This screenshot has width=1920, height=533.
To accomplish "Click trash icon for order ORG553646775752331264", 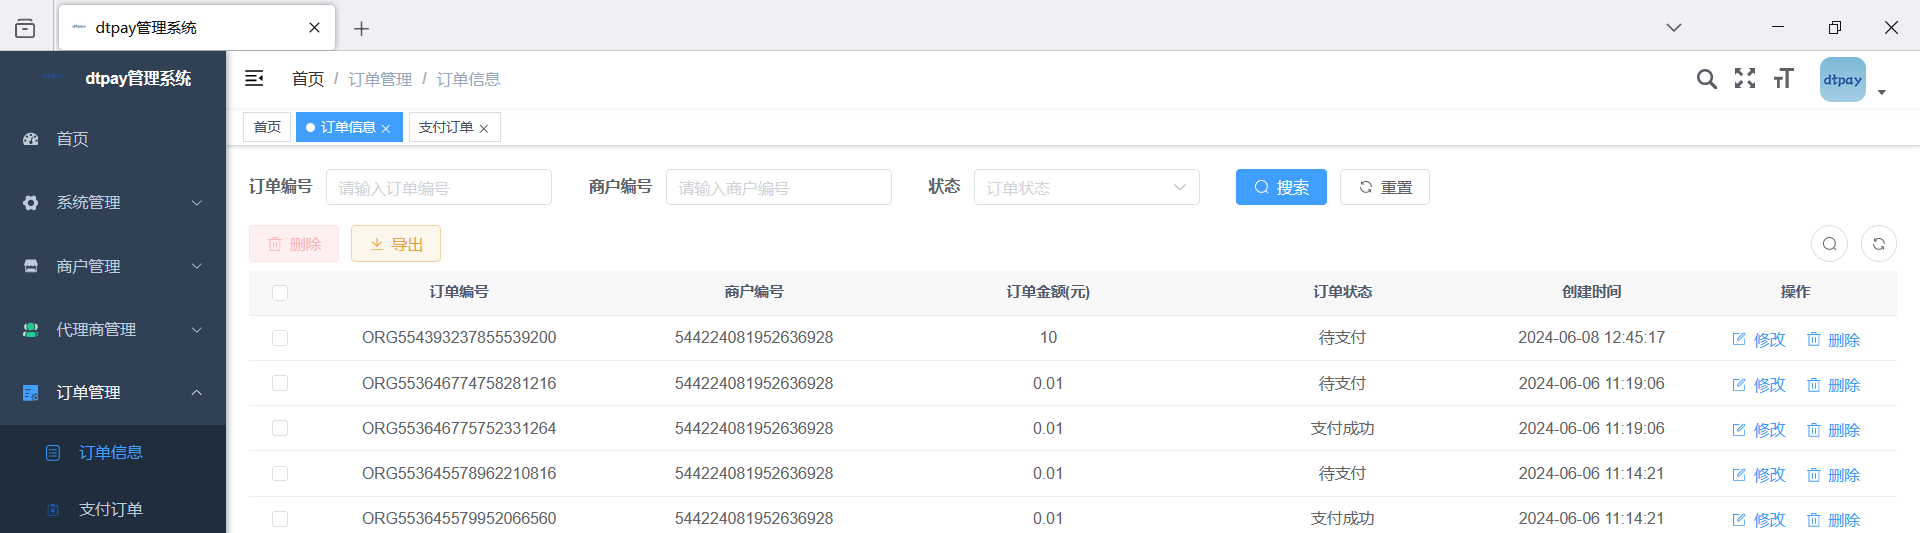I will (x=1814, y=429).
